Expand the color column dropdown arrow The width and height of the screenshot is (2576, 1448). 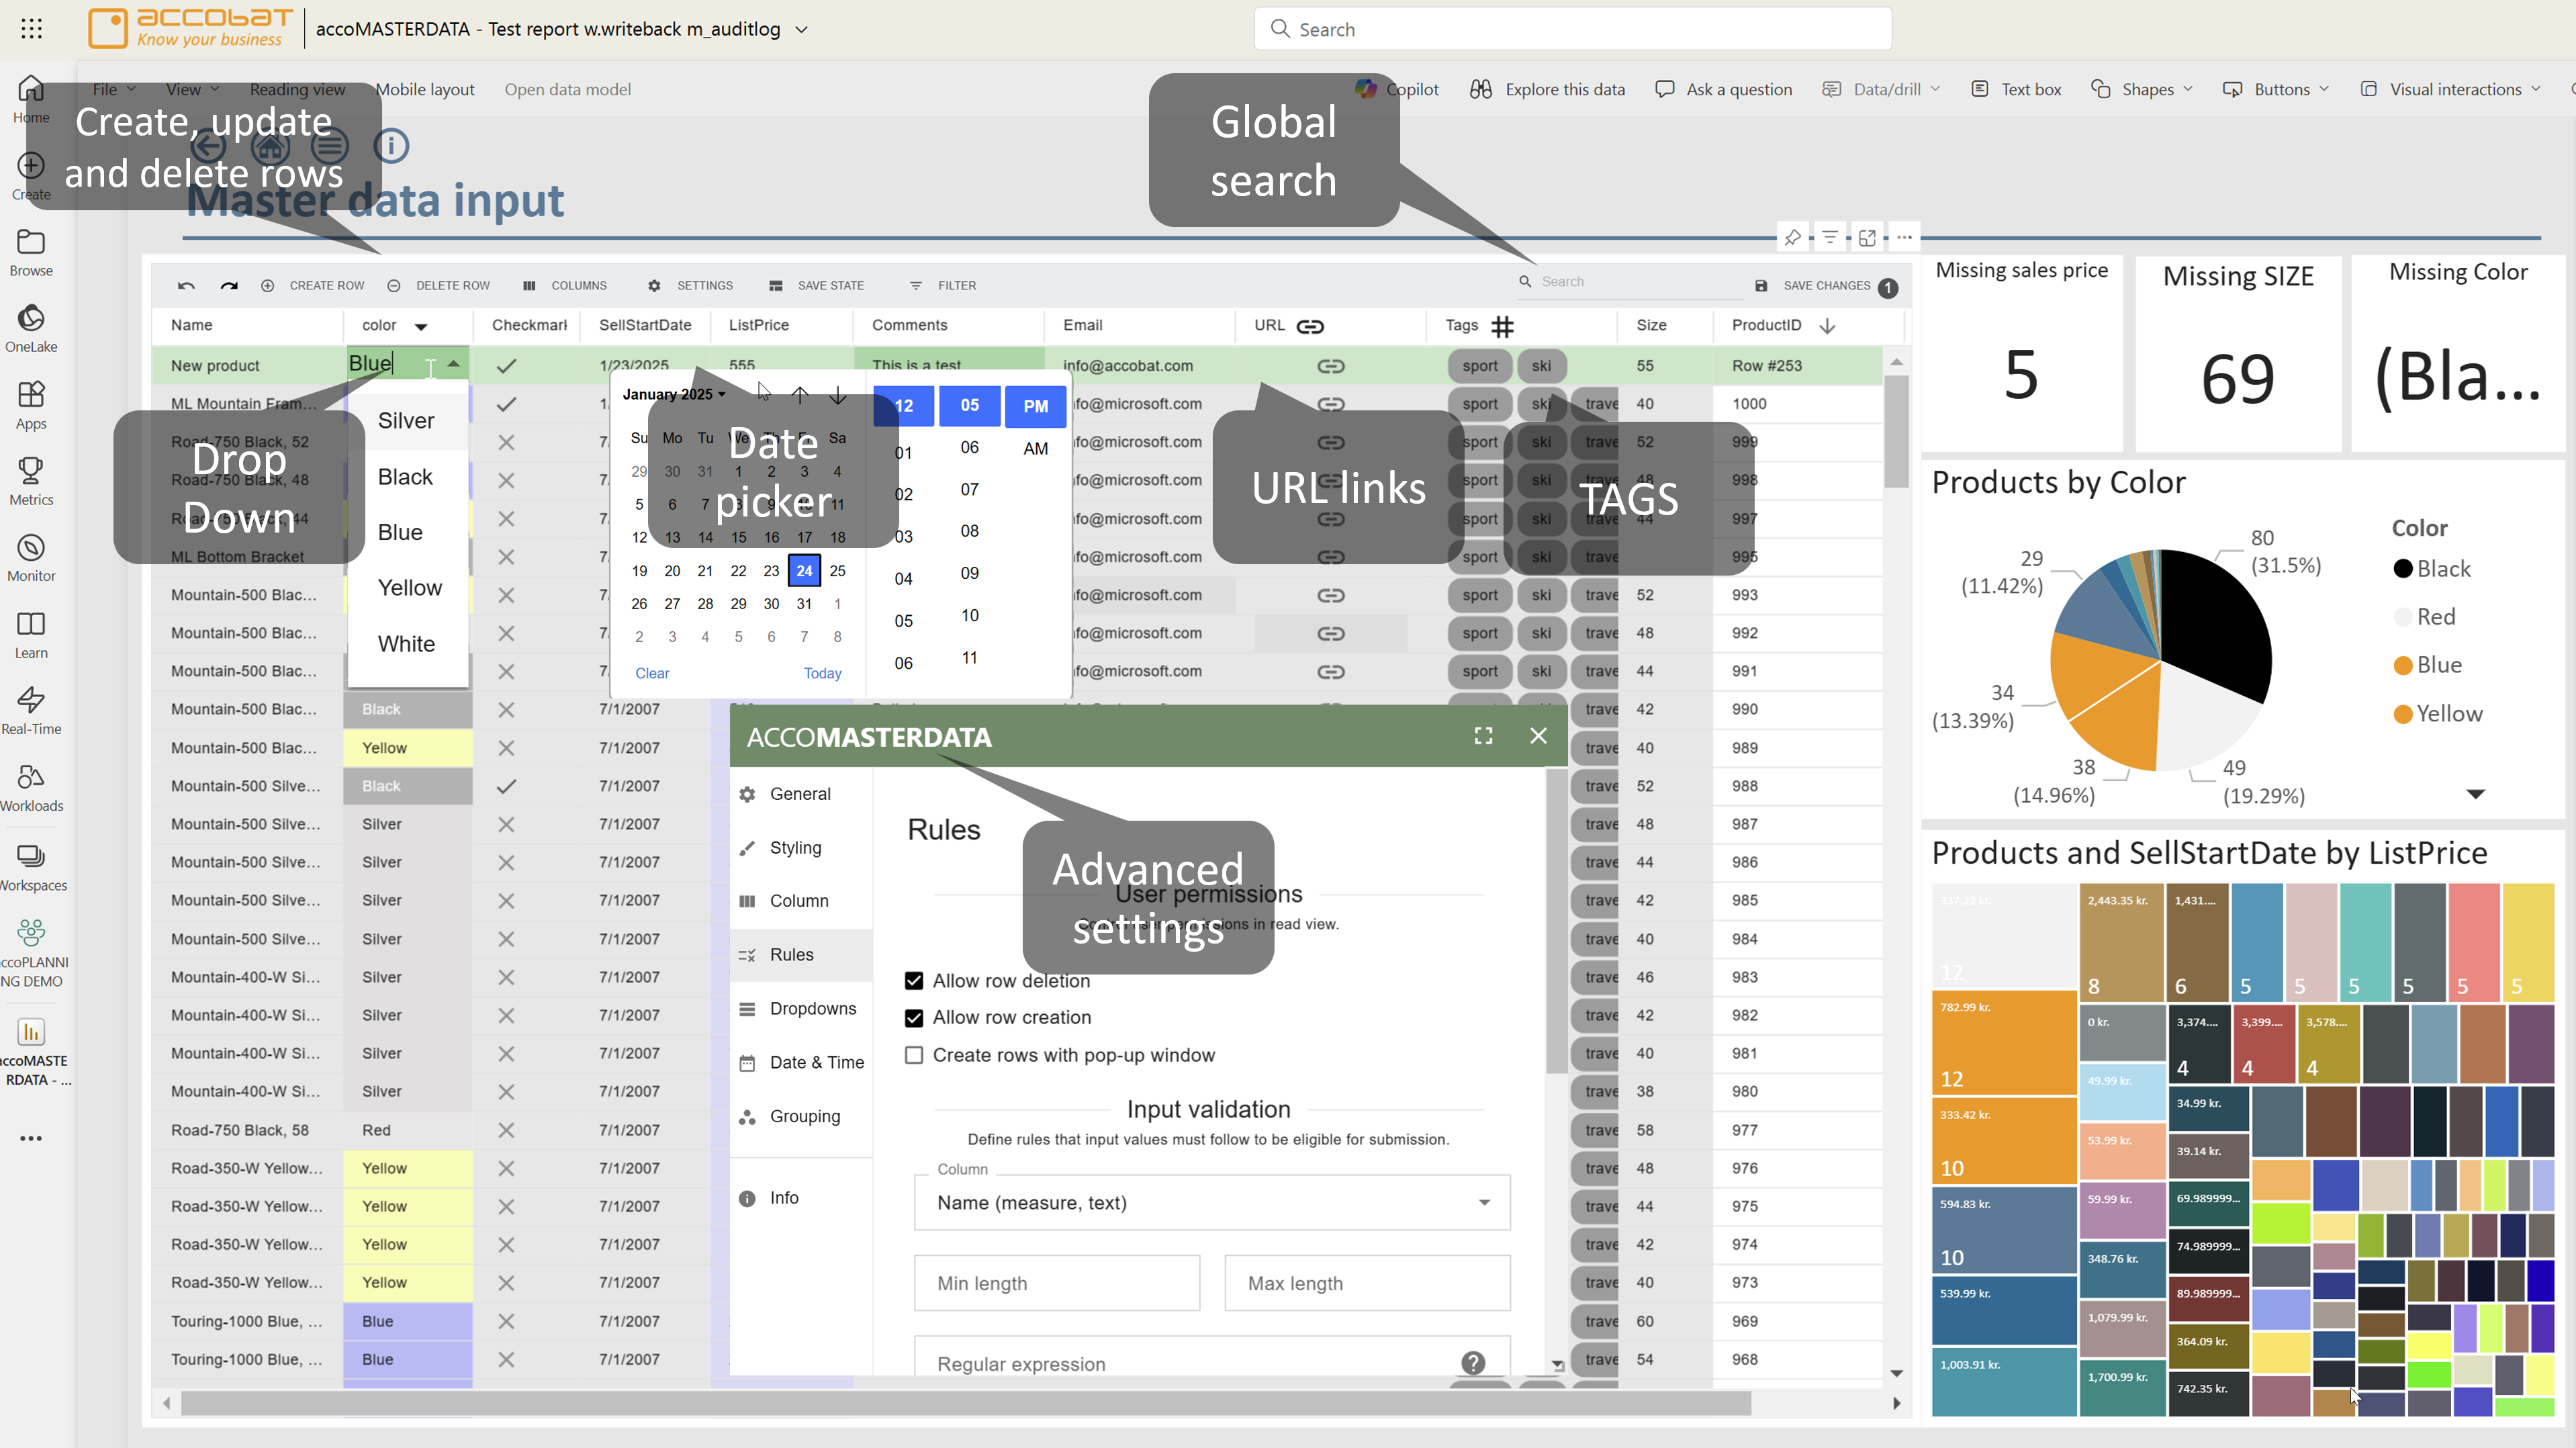tap(421, 327)
